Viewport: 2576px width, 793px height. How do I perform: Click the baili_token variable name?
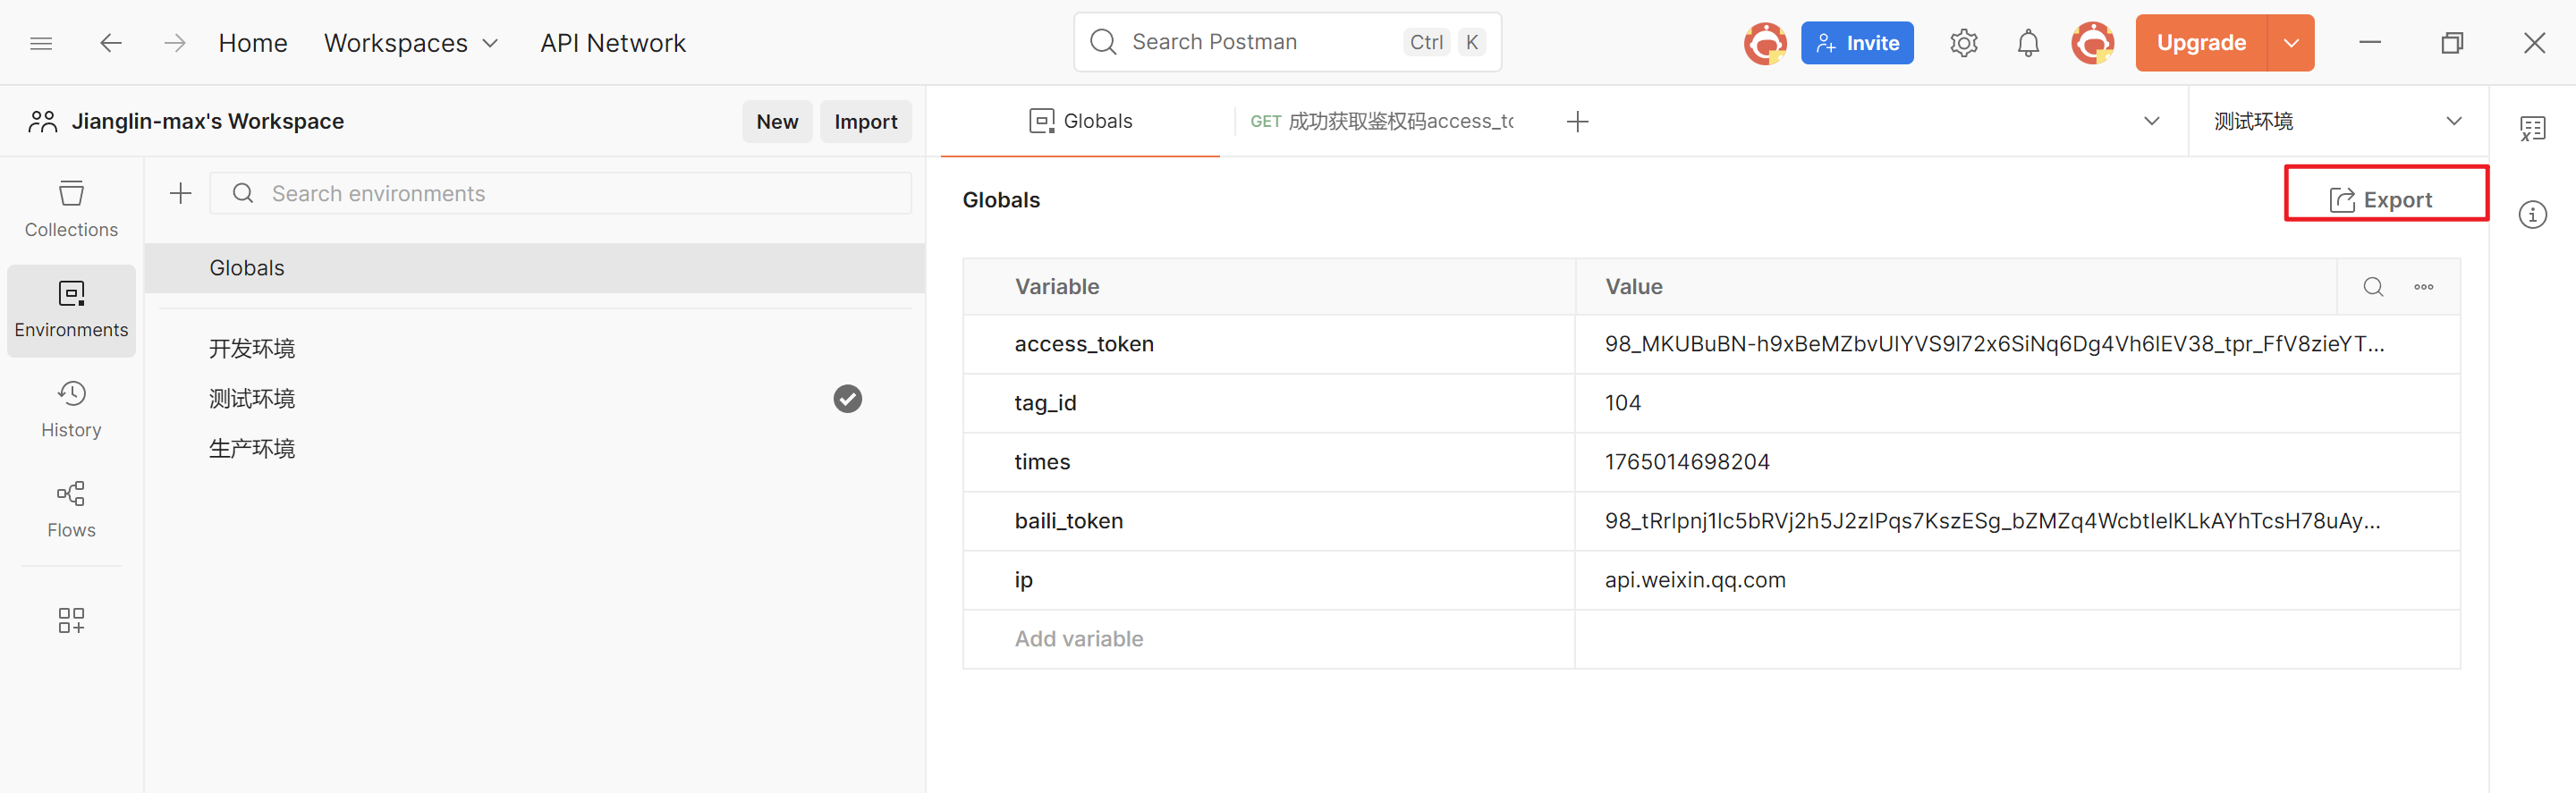point(1068,521)
